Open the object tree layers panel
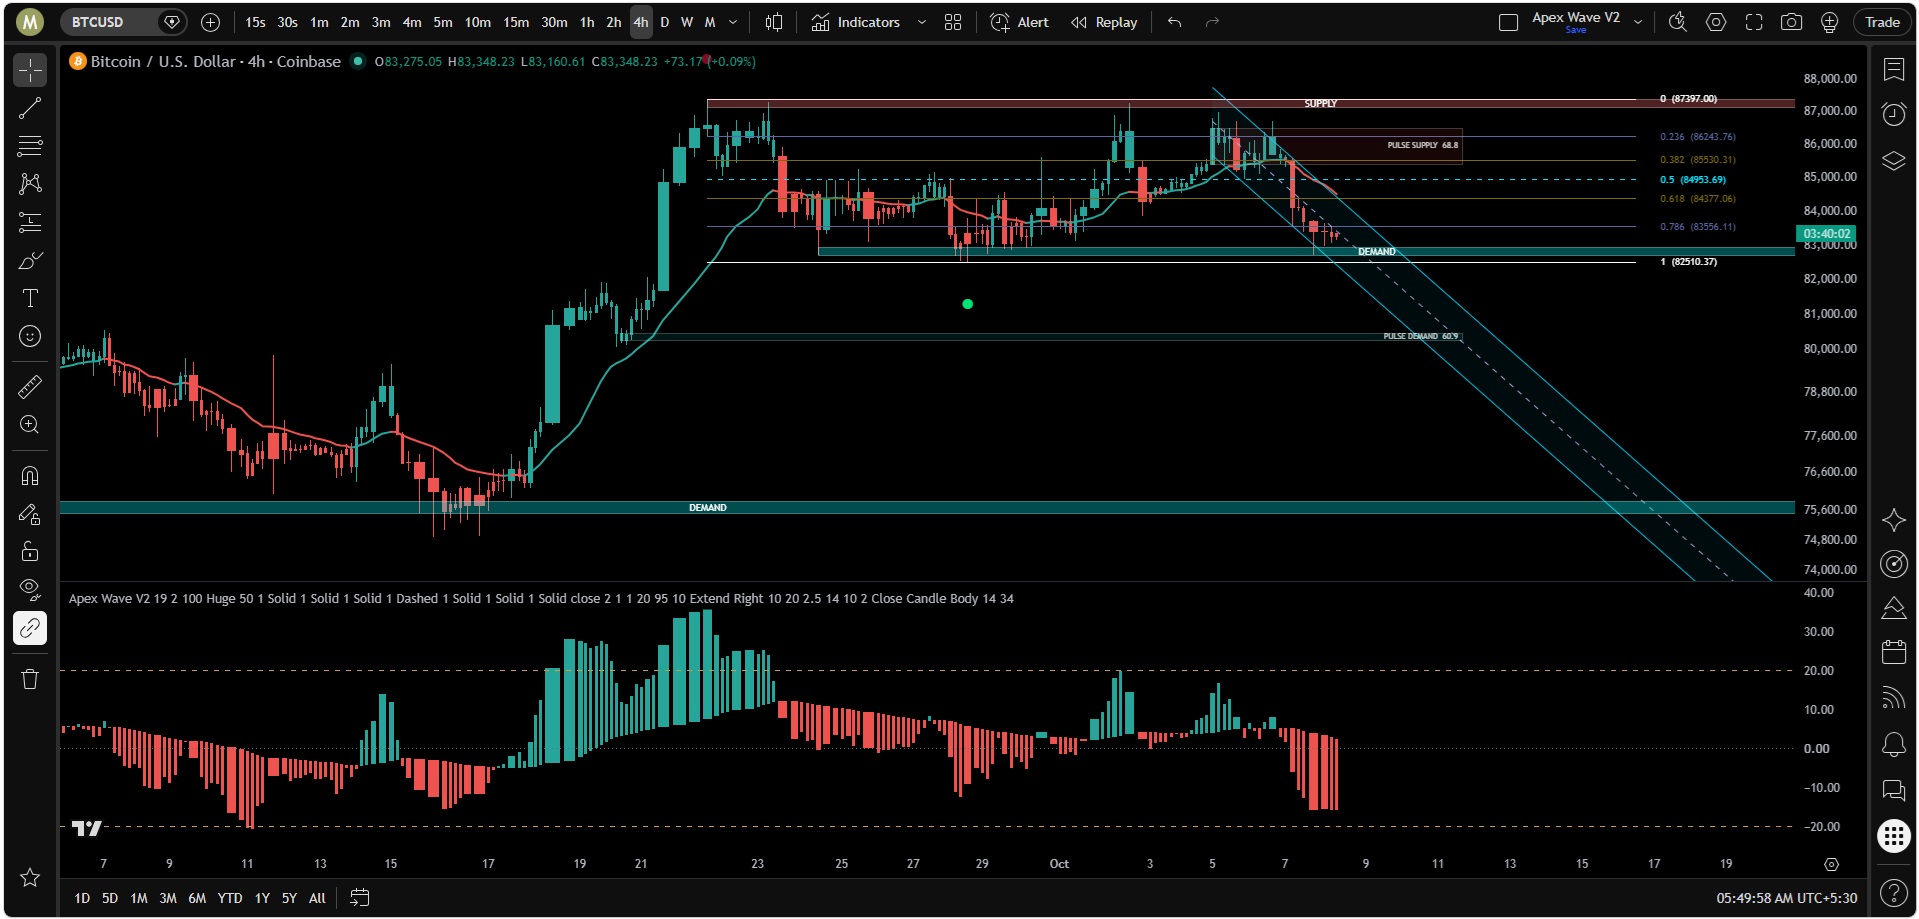Viewport: 1919px width, 919px height. click(x=1894, y=160)
